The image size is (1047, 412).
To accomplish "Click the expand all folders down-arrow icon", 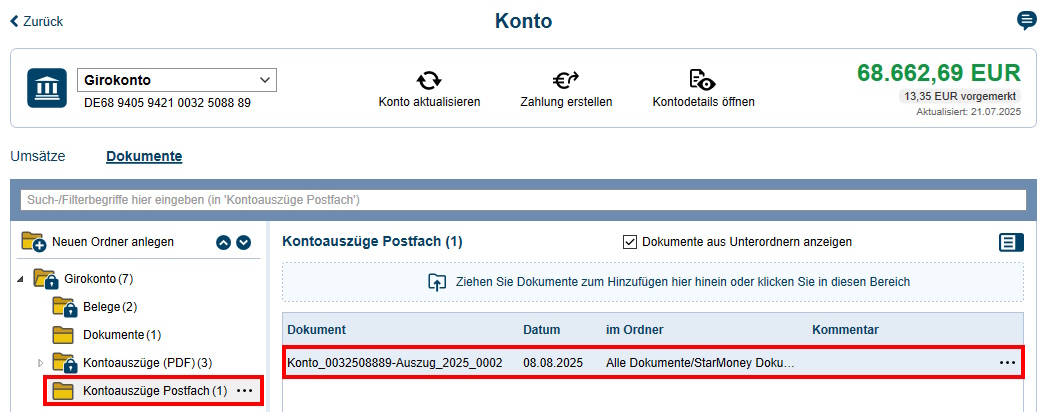I will [x=243, y=242].
